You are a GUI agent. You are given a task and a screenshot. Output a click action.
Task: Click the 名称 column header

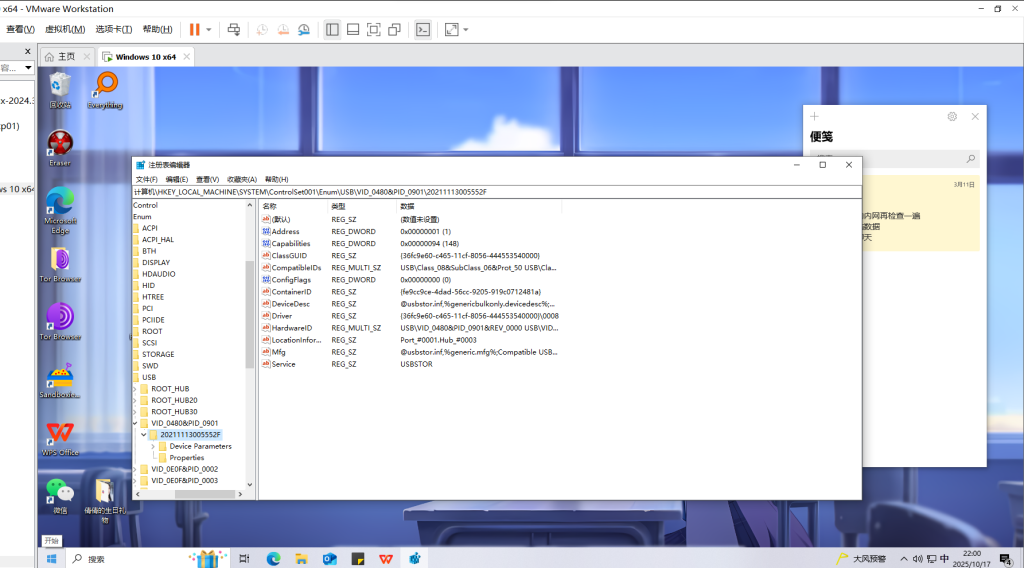click(x=270, y=206)
